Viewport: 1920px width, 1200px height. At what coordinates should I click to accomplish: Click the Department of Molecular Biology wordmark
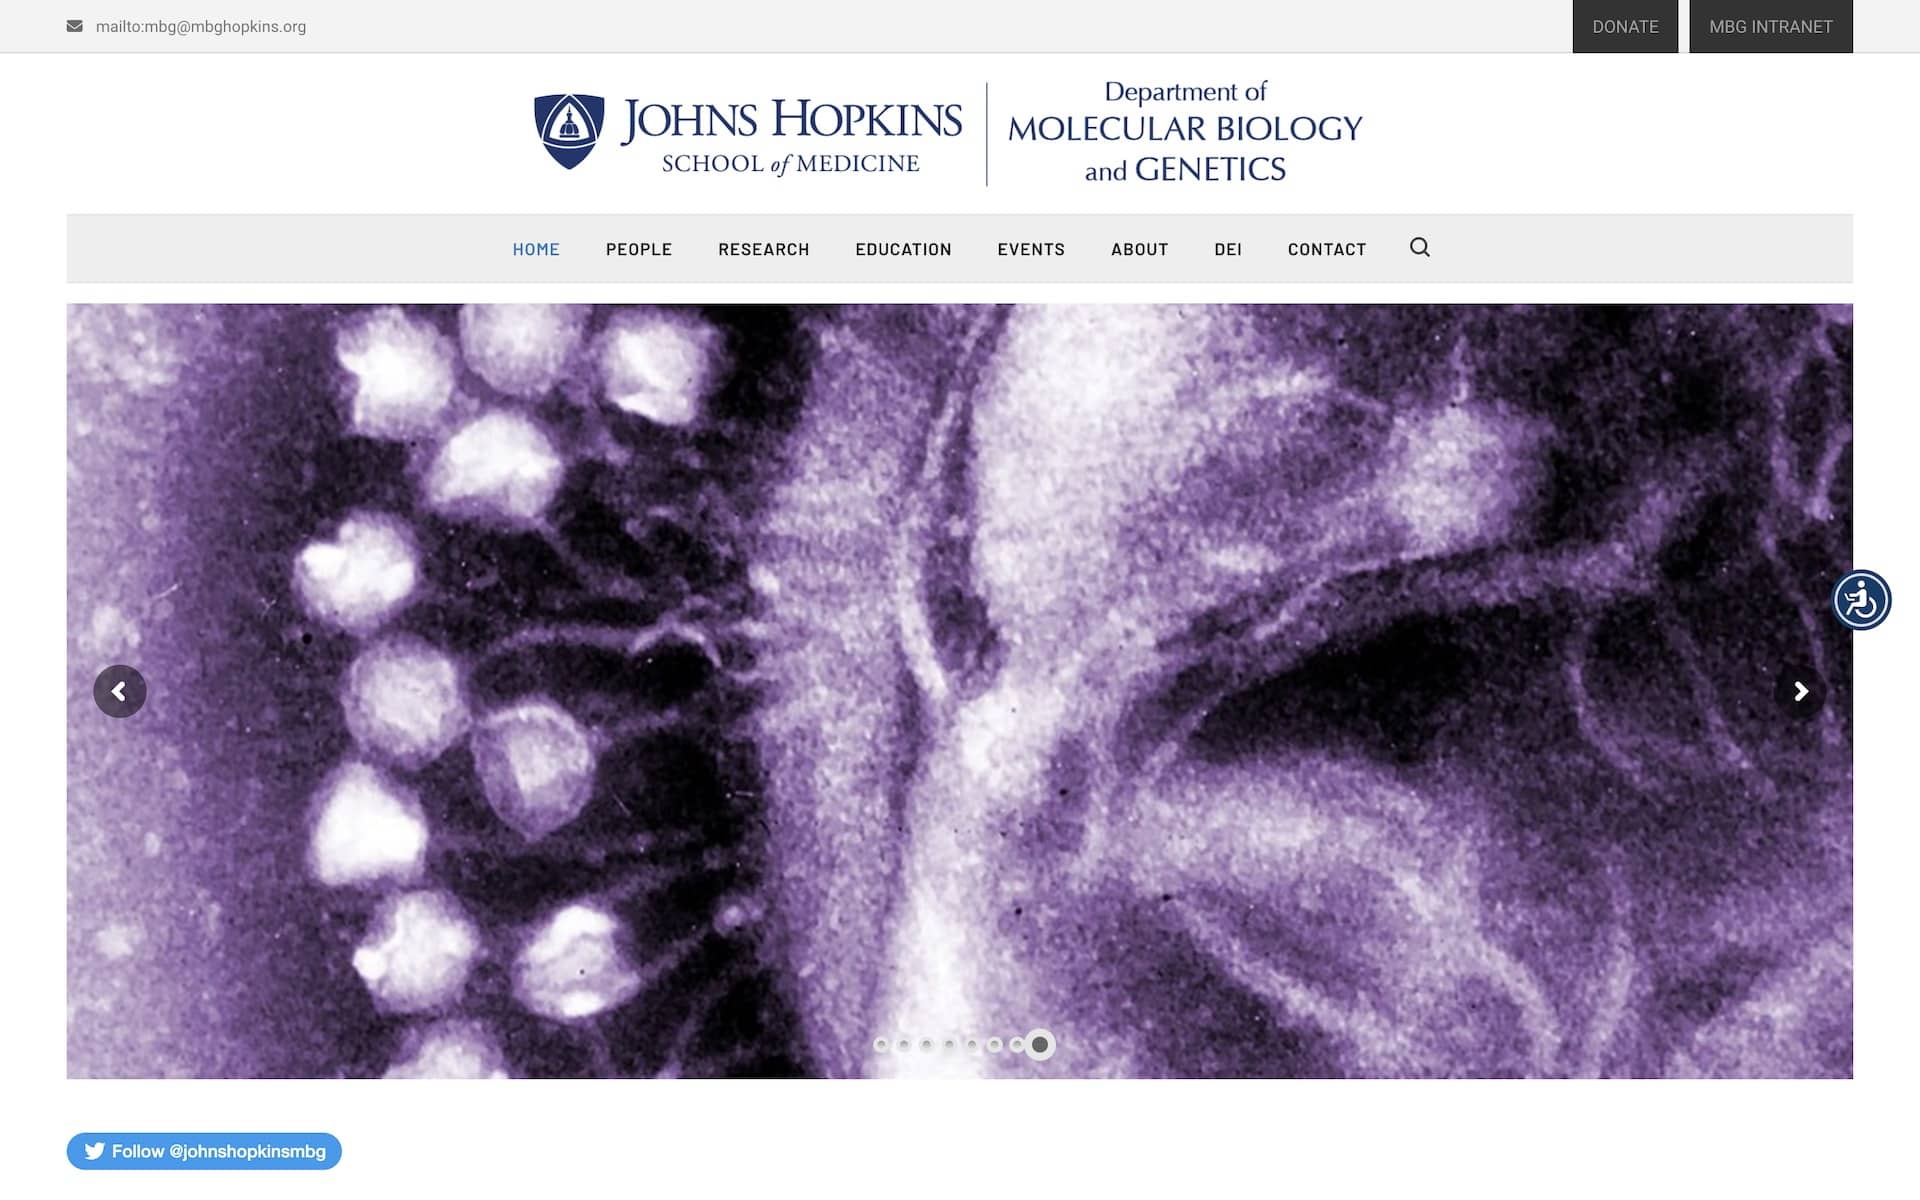(1185, 131)
